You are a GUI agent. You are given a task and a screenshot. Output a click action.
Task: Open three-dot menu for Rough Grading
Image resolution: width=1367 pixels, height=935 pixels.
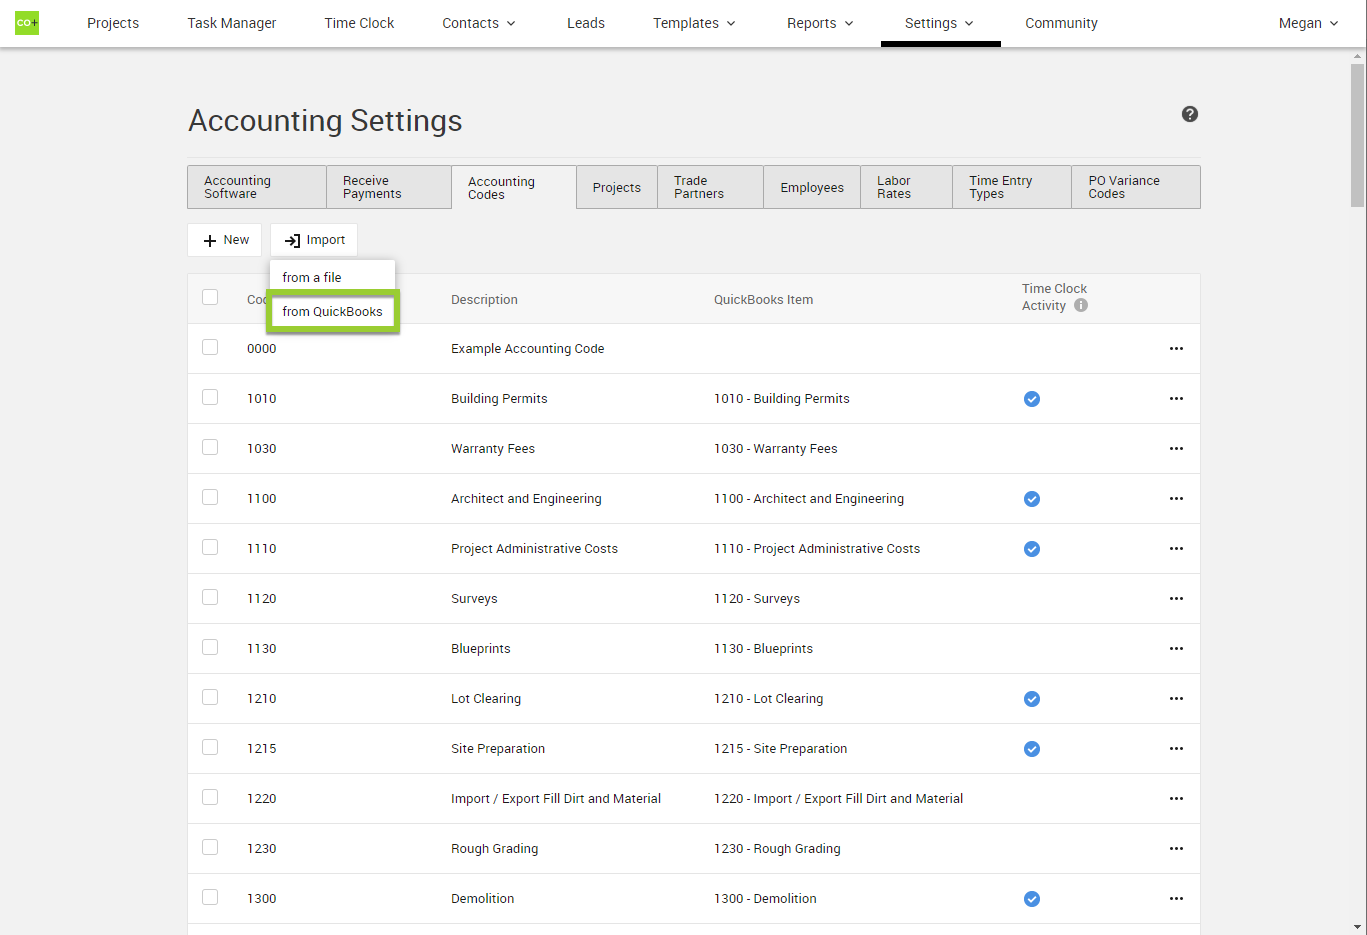click(x=1176, y=849)
